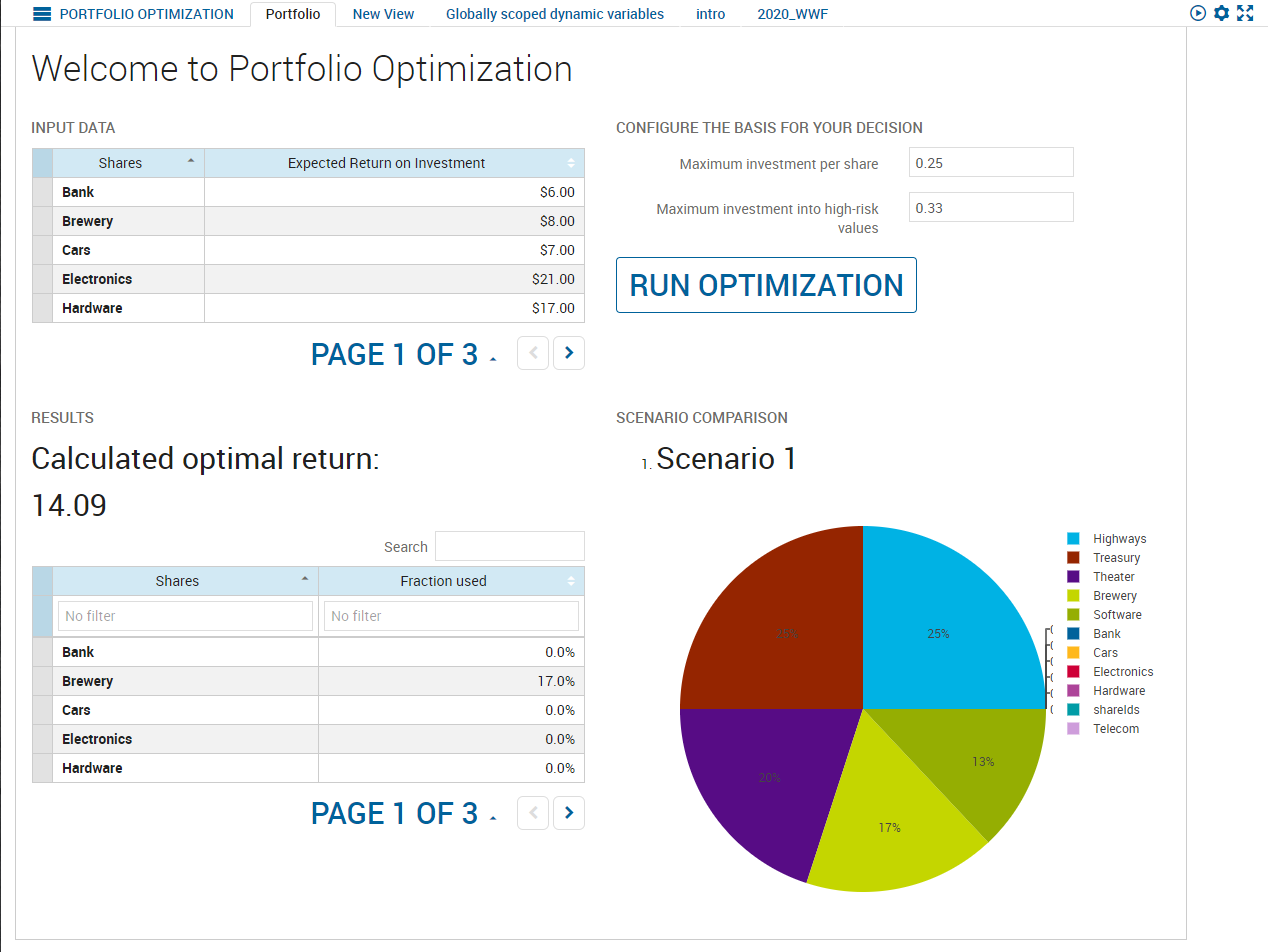Click the play icon in top bar
This screenshot has height=952, width=1268.
click(1198, 13)
